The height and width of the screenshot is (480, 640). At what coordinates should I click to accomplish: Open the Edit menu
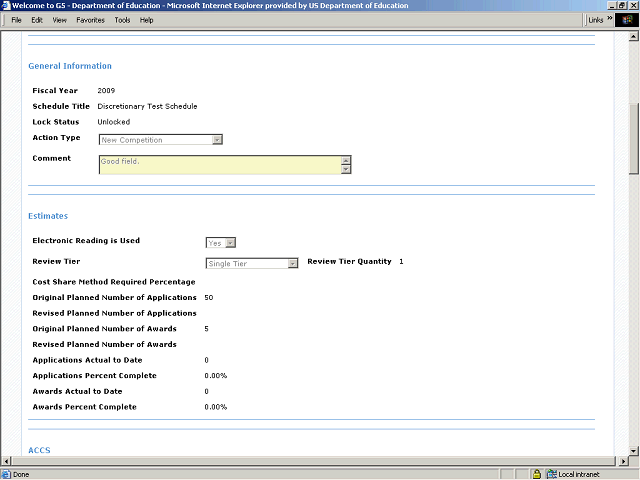[x=37, y=20]
